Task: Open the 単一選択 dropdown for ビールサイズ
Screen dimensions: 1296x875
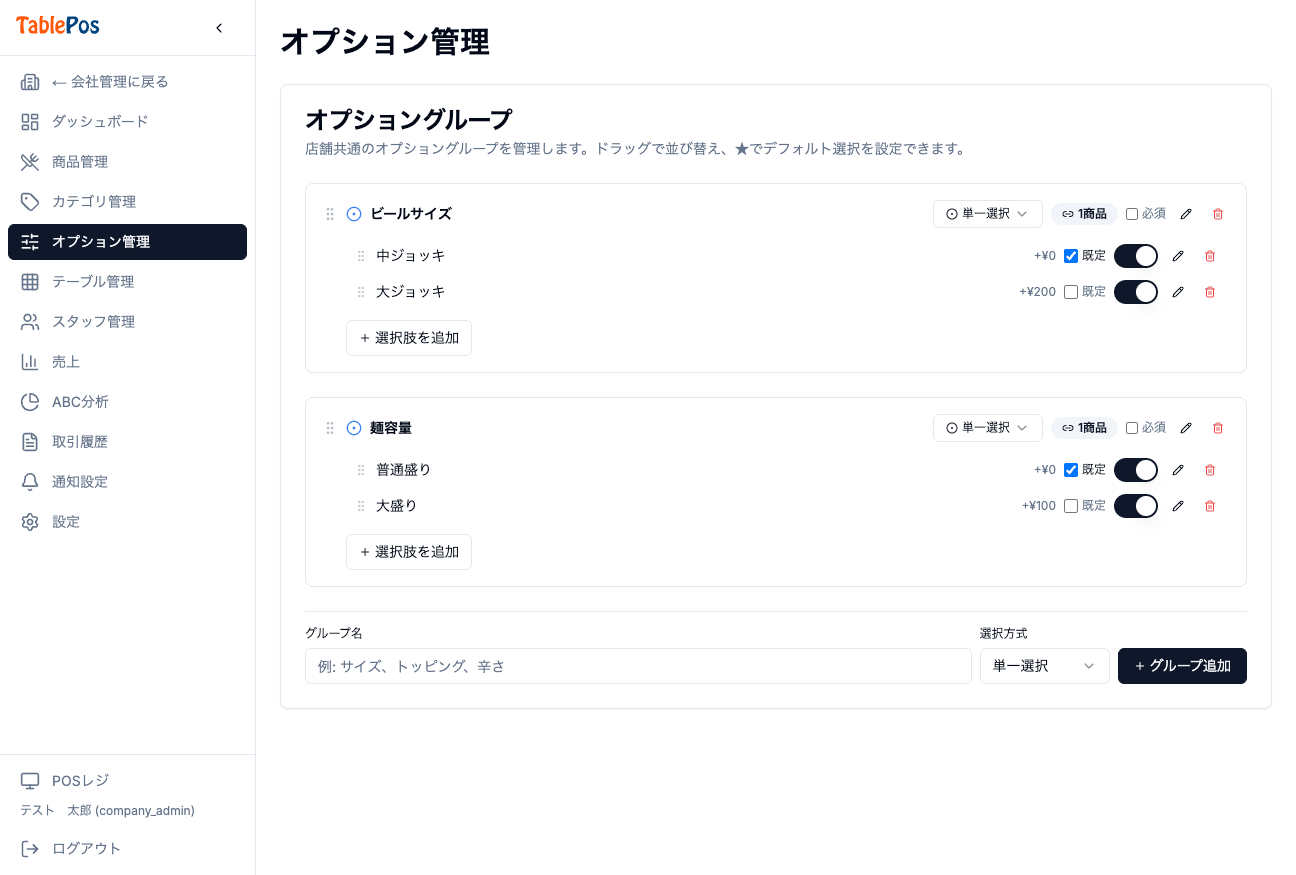Action: tap(988, 214)
